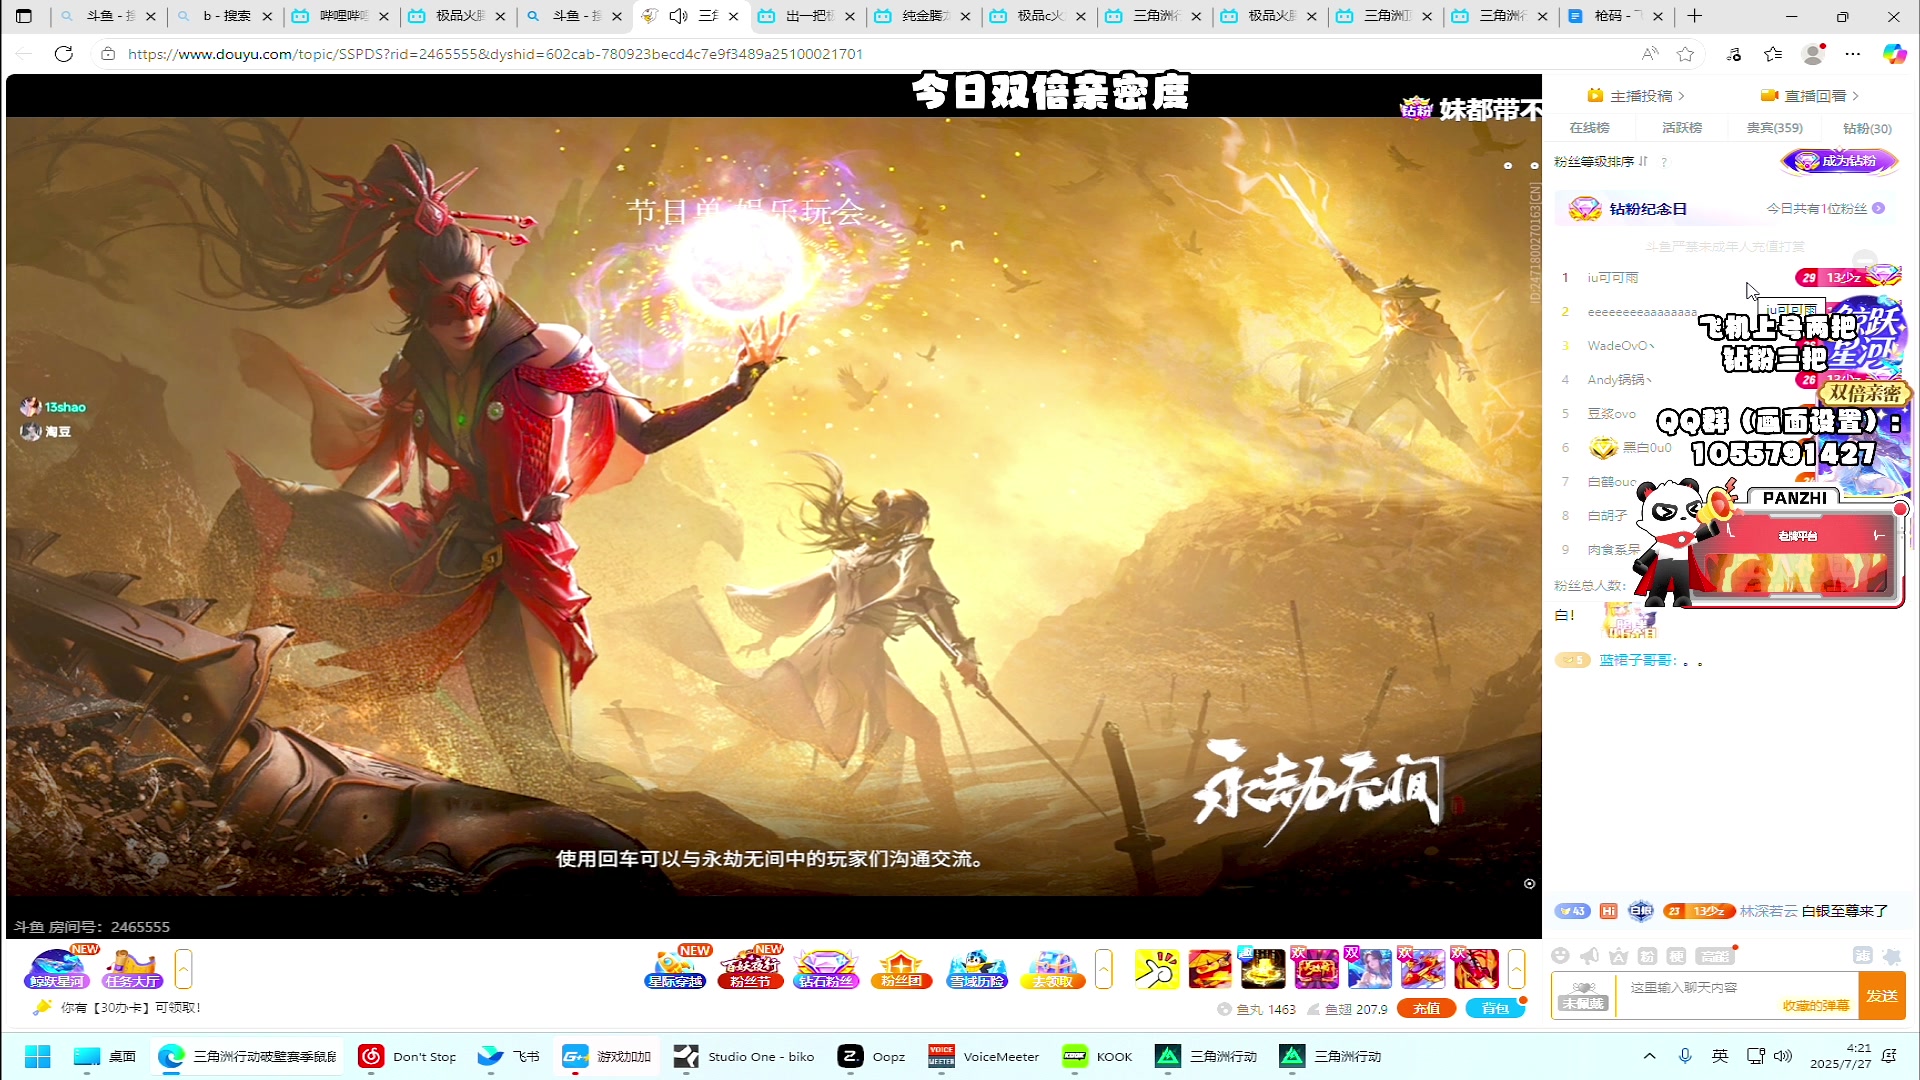
Task: Switch to the 哔哩哔哩 browser tab
Action: (x=341, y=16)
